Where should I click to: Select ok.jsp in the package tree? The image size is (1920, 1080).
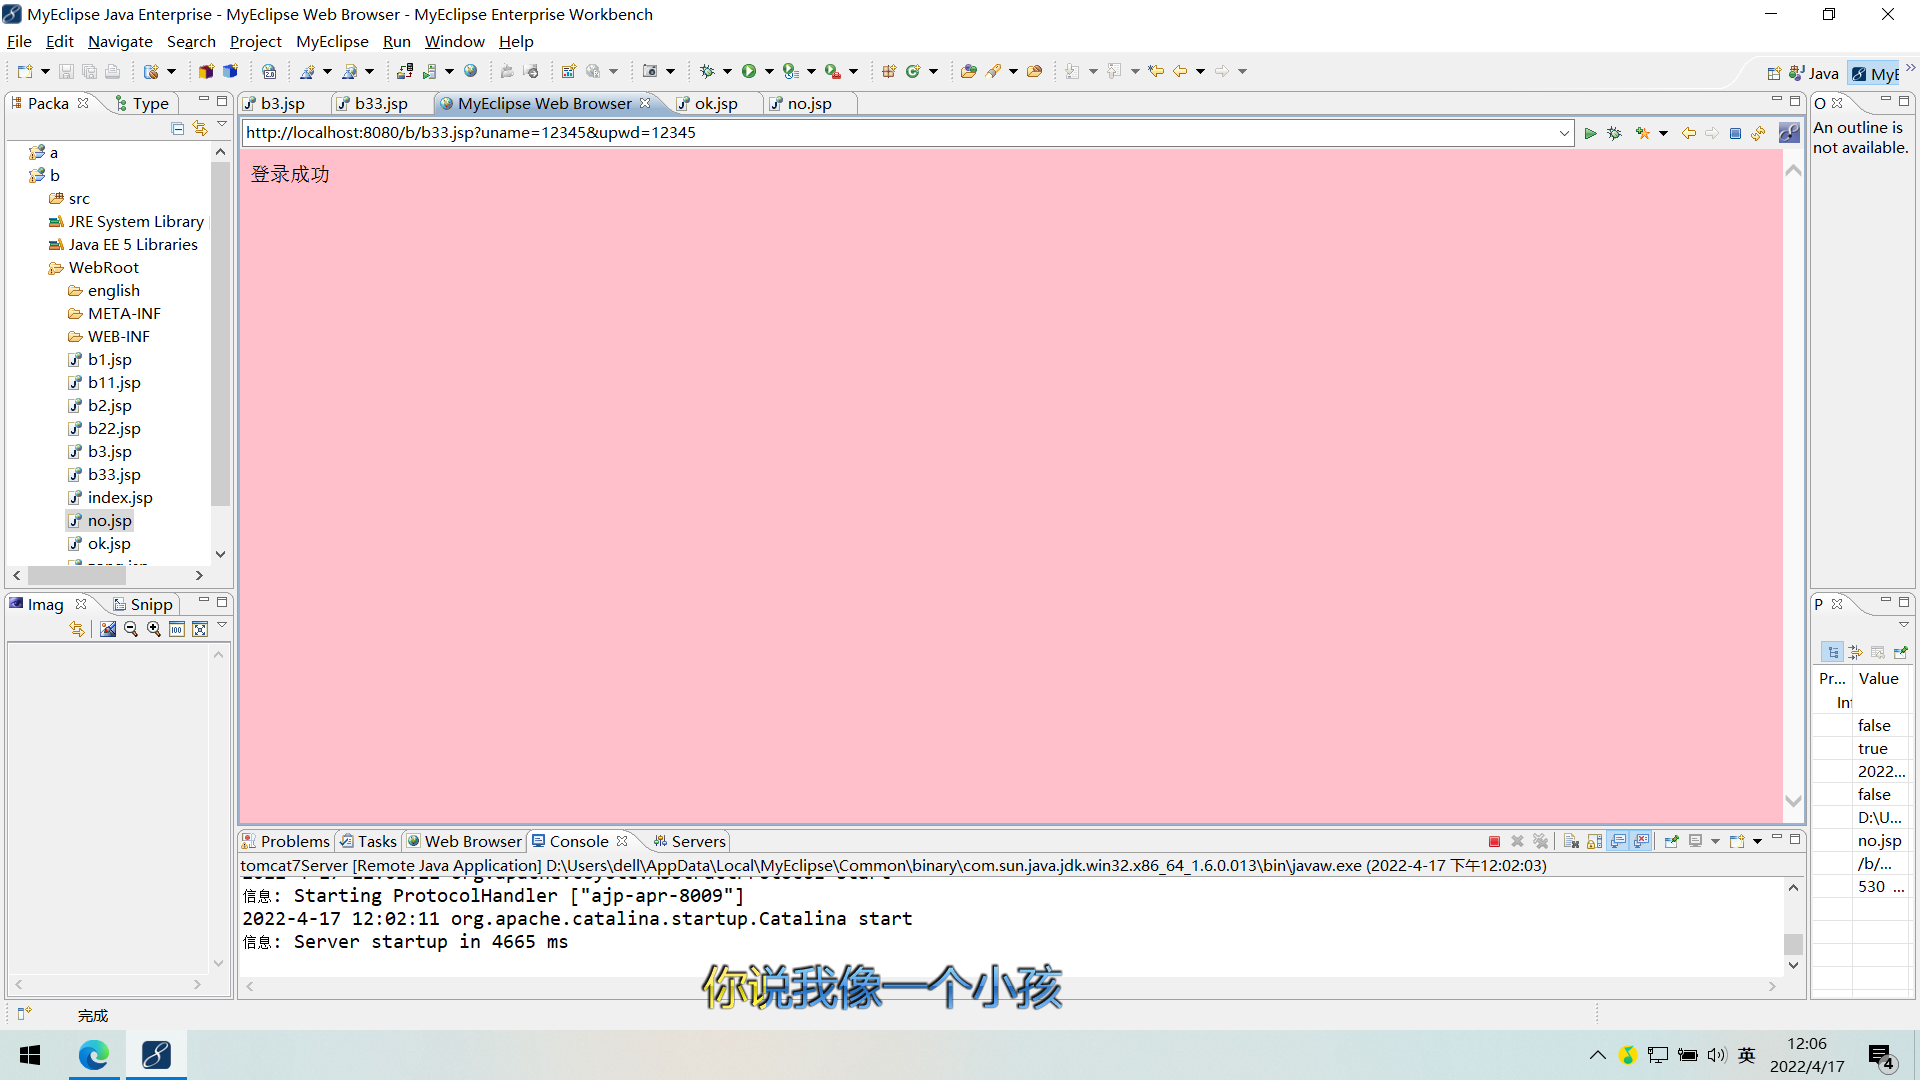point(109,543)
